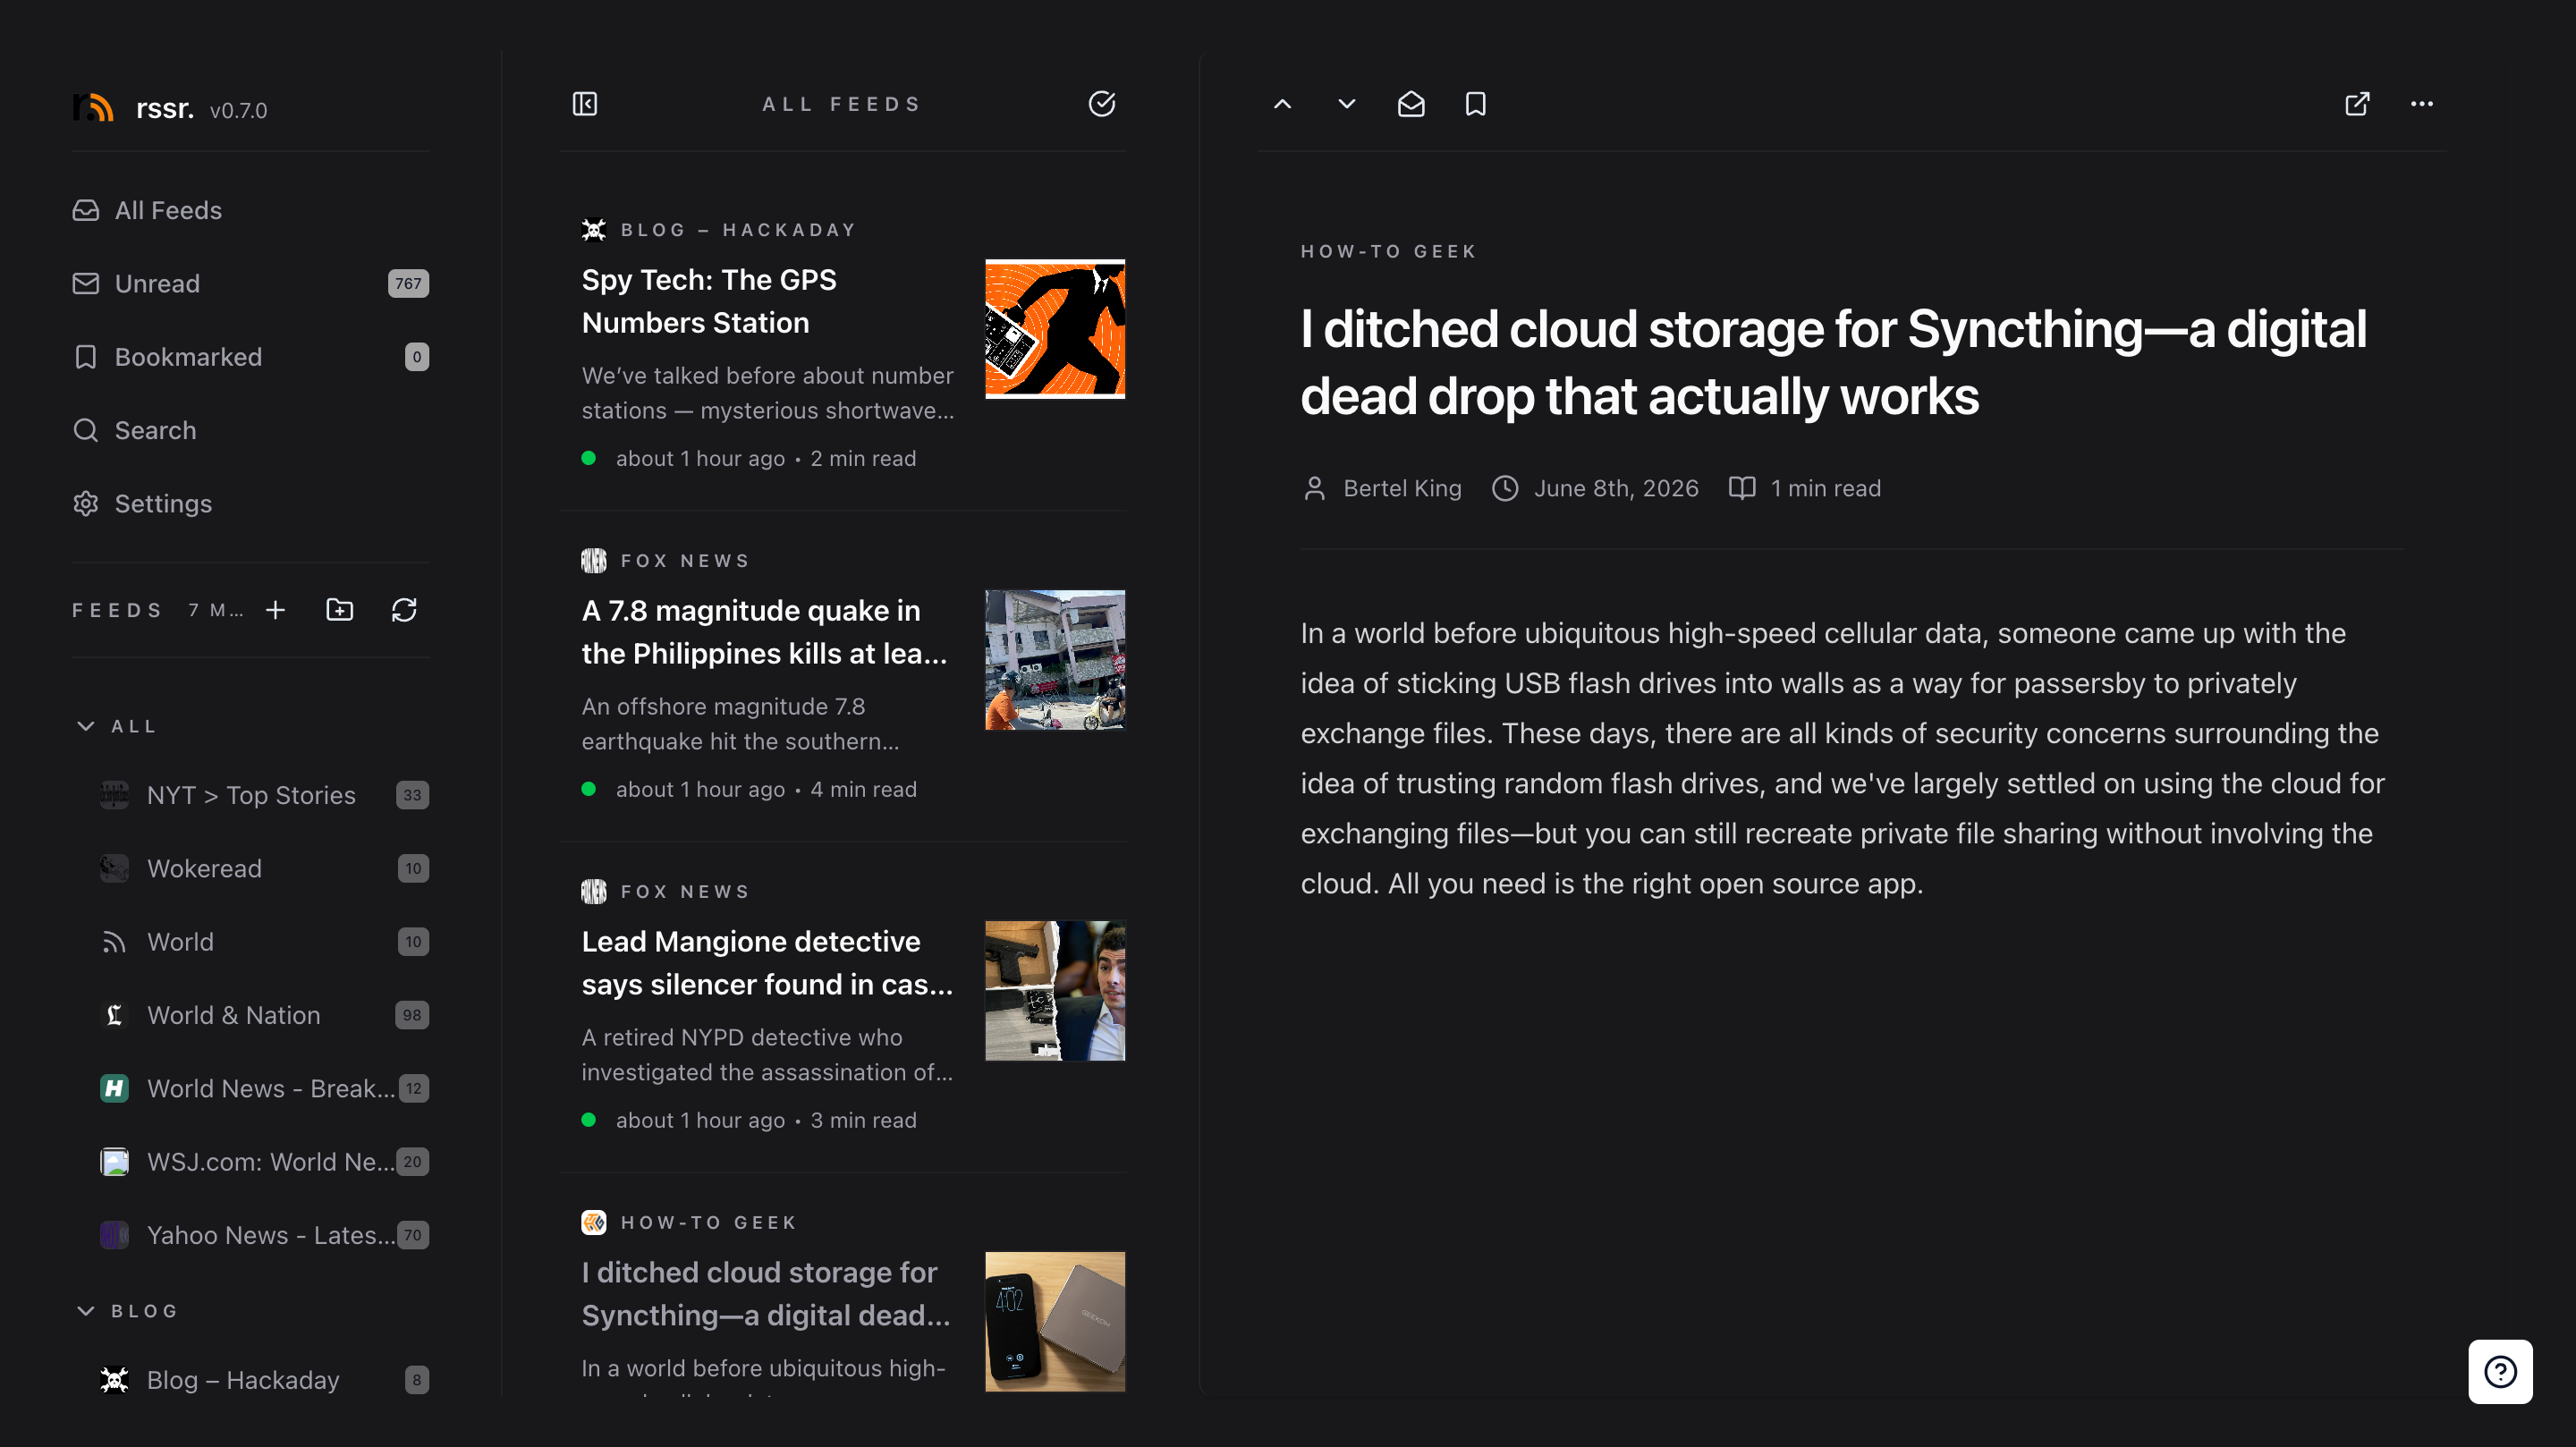Click How-To Geek favicon in list
The width and height of the screenshot is (2576, 1447).
tap(594, 1222)
